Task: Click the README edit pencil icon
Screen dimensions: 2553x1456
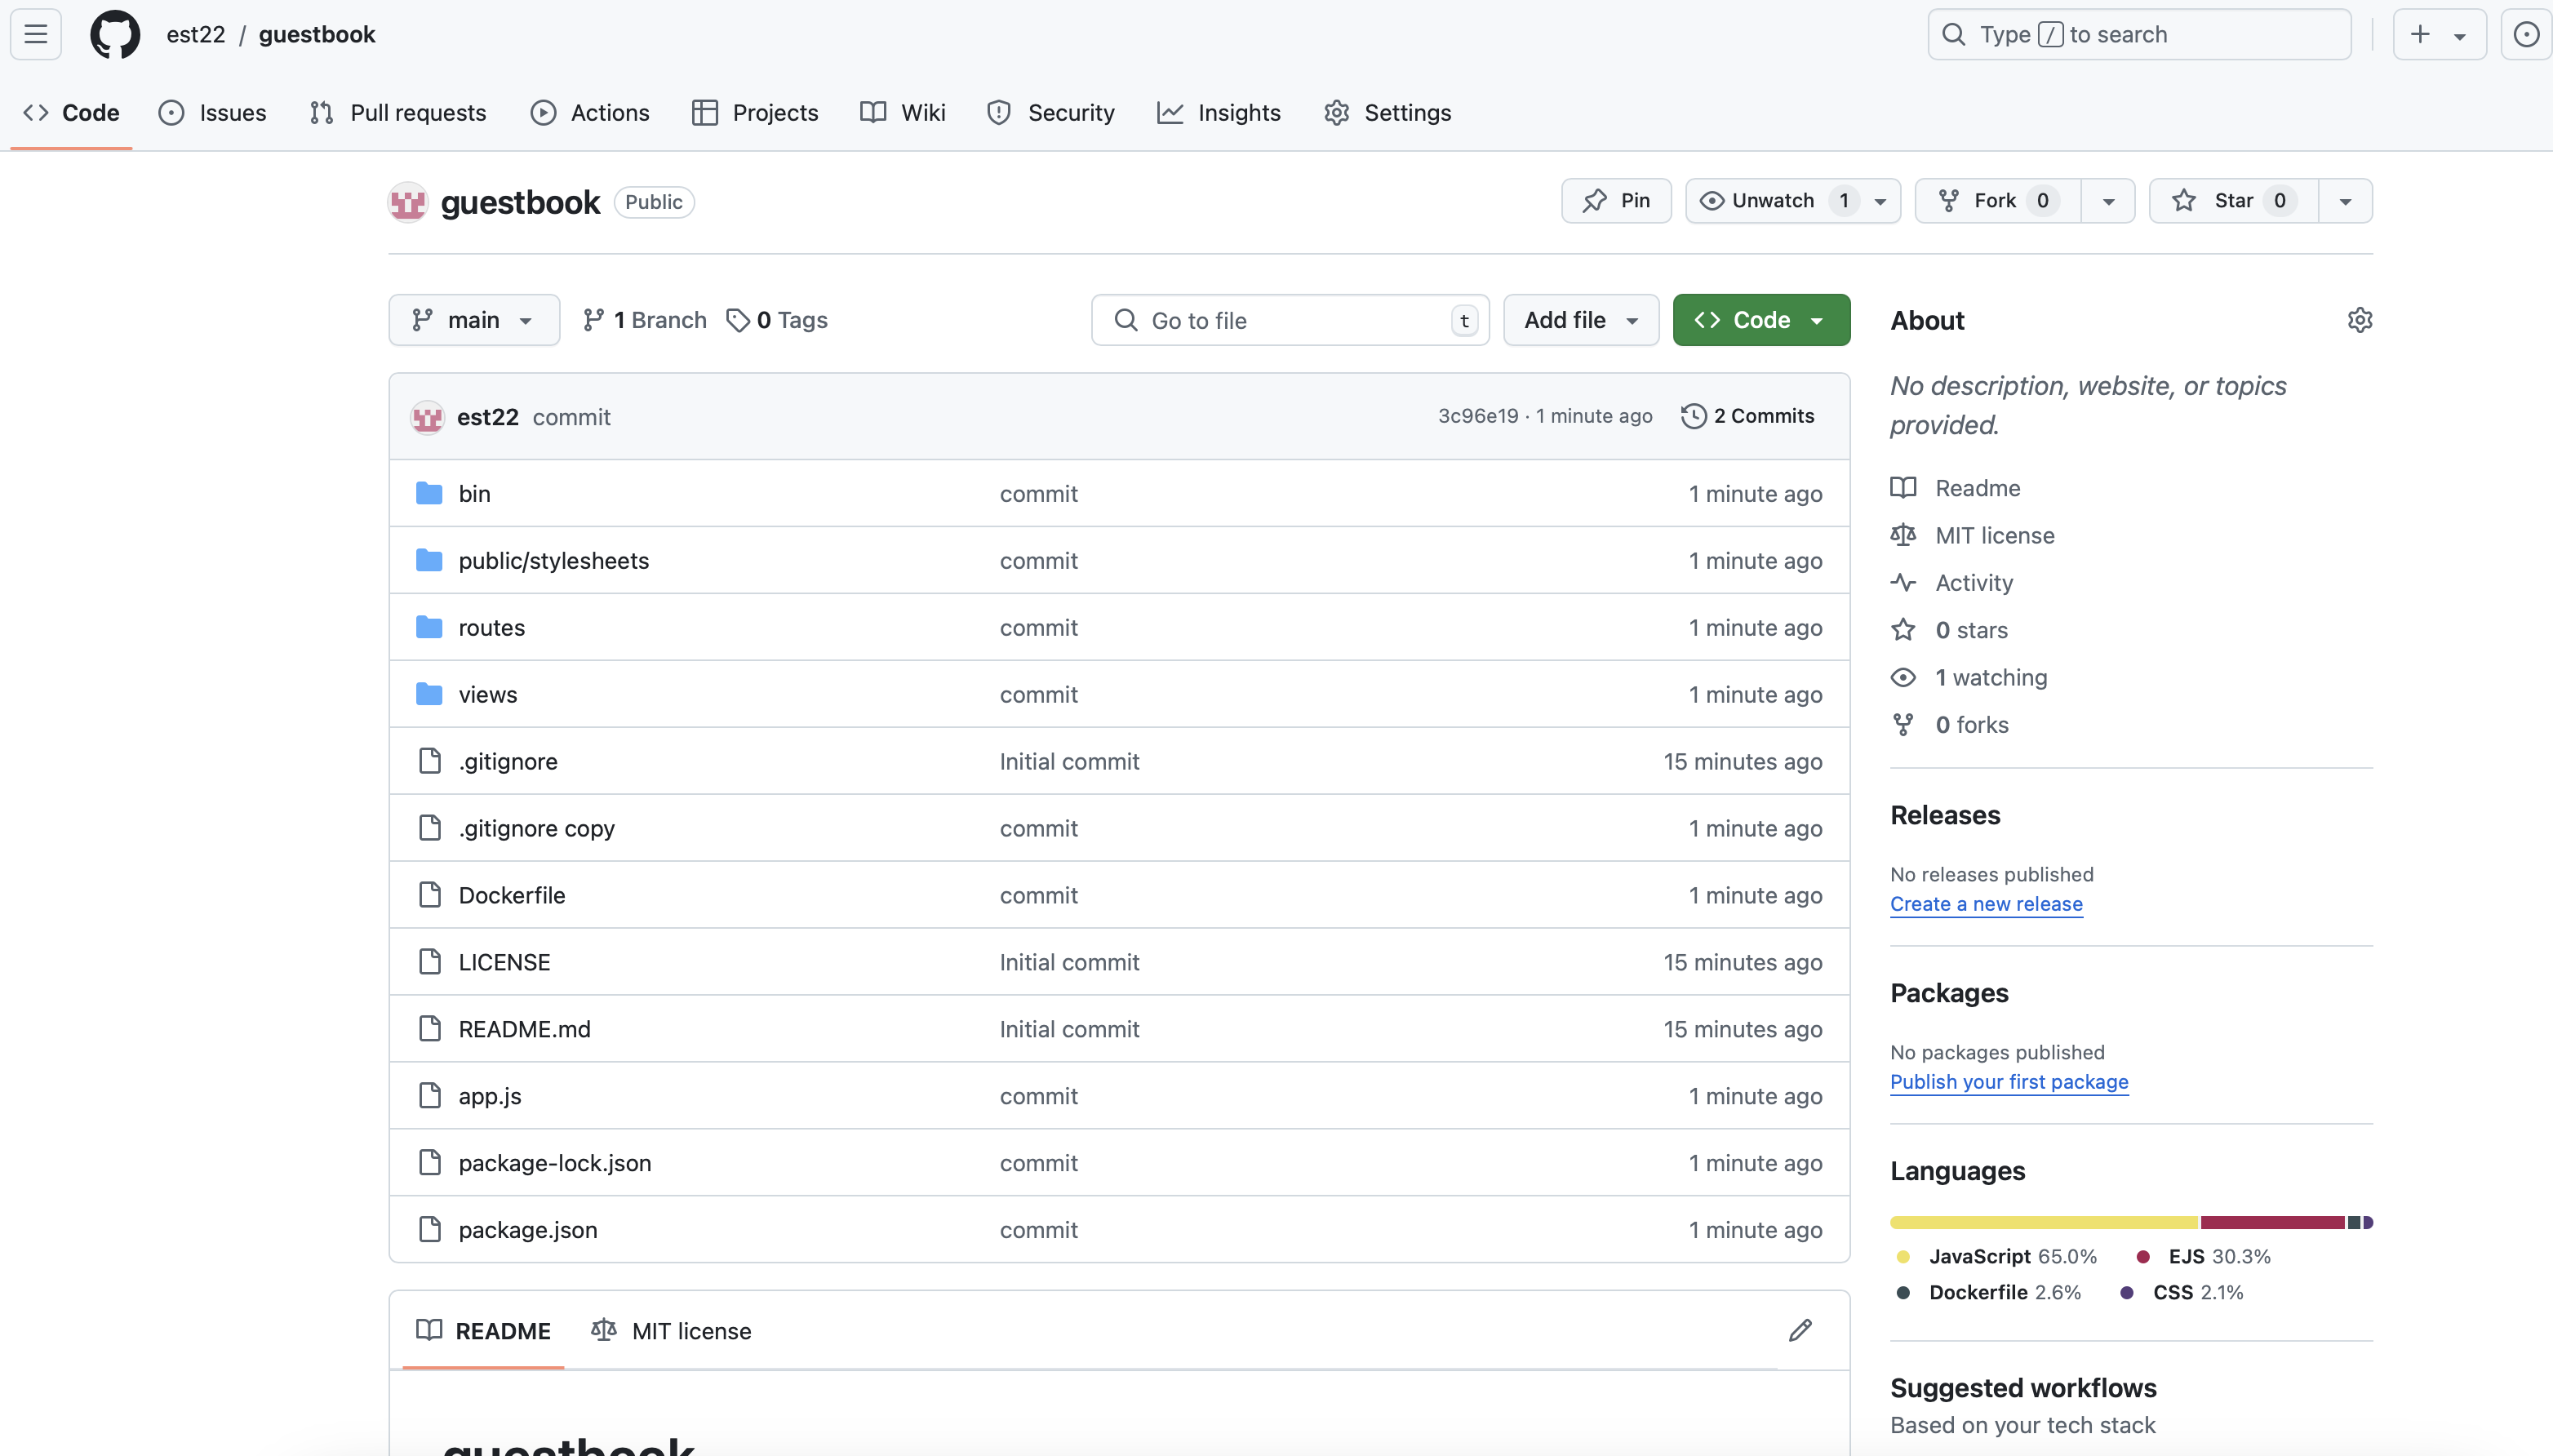Action: click(x=1800, y=1330)
